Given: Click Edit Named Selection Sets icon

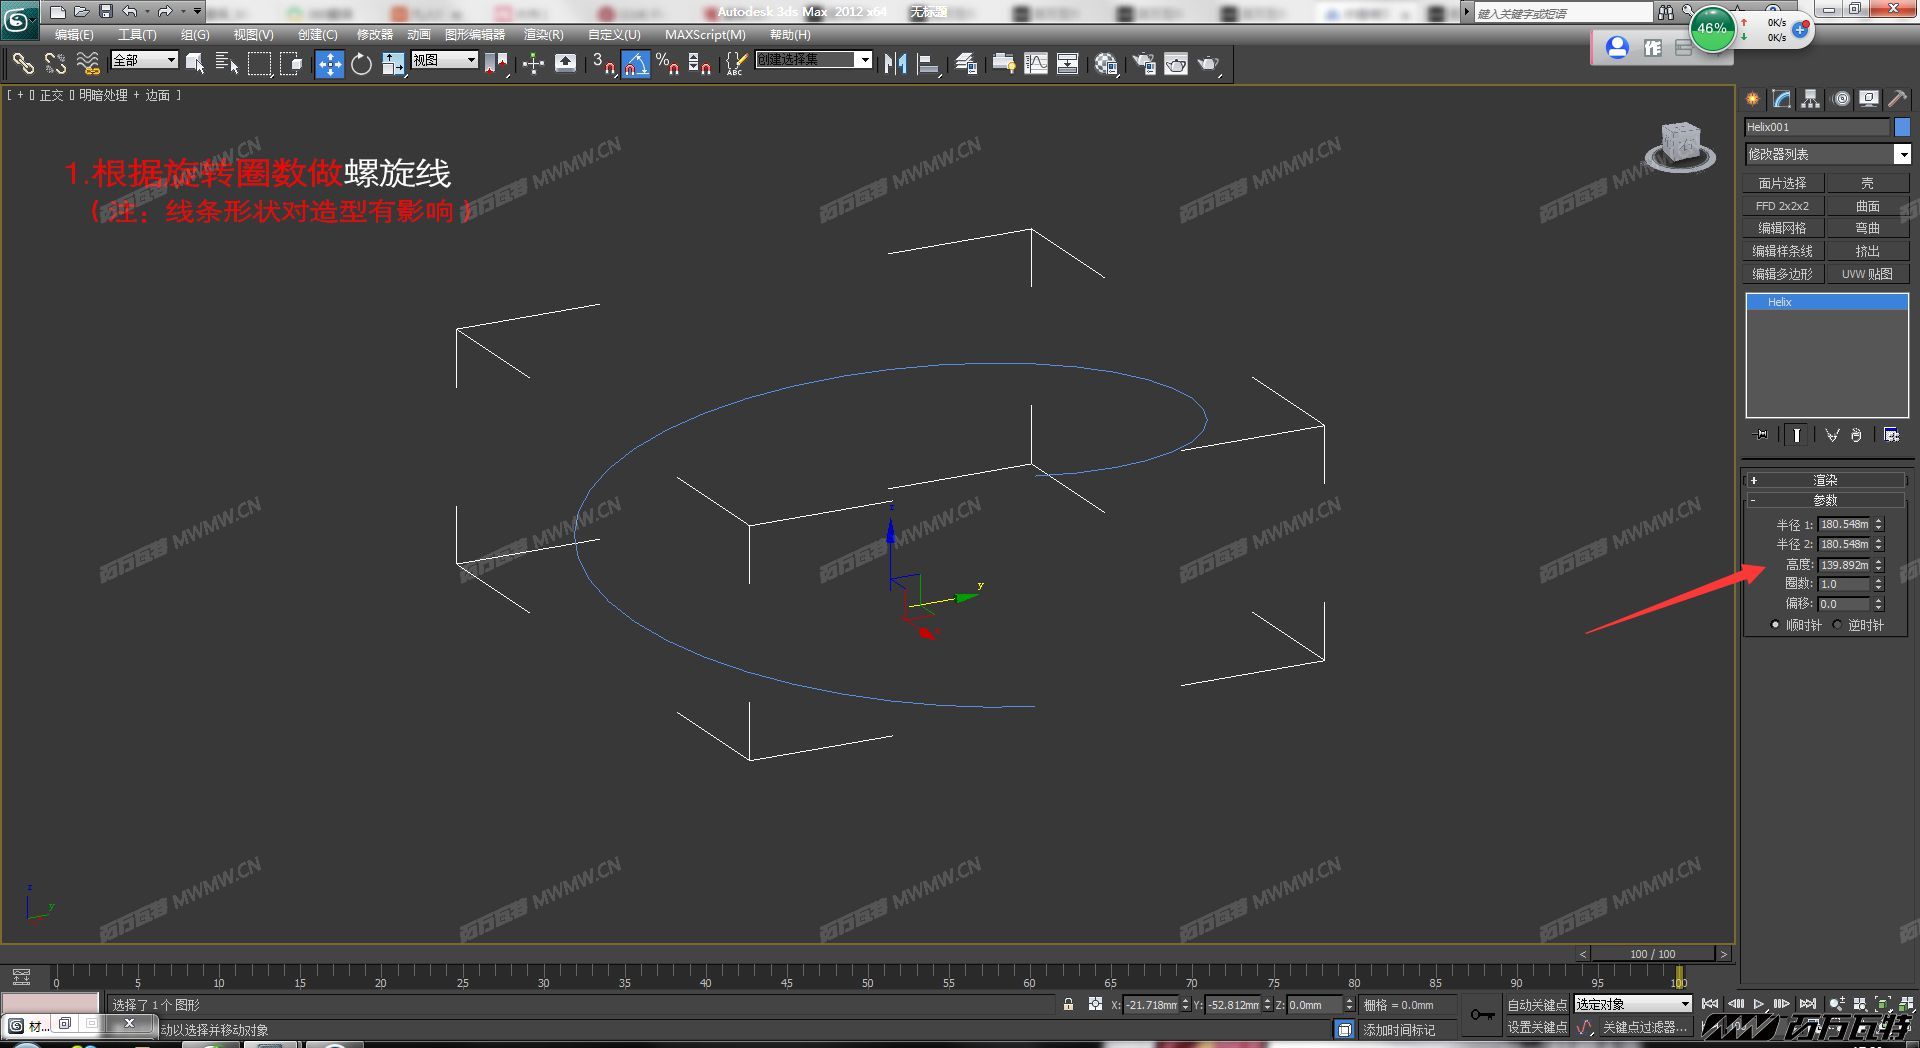Looking at the screenshot, I should pyautogui.click(x=735, y=64).
